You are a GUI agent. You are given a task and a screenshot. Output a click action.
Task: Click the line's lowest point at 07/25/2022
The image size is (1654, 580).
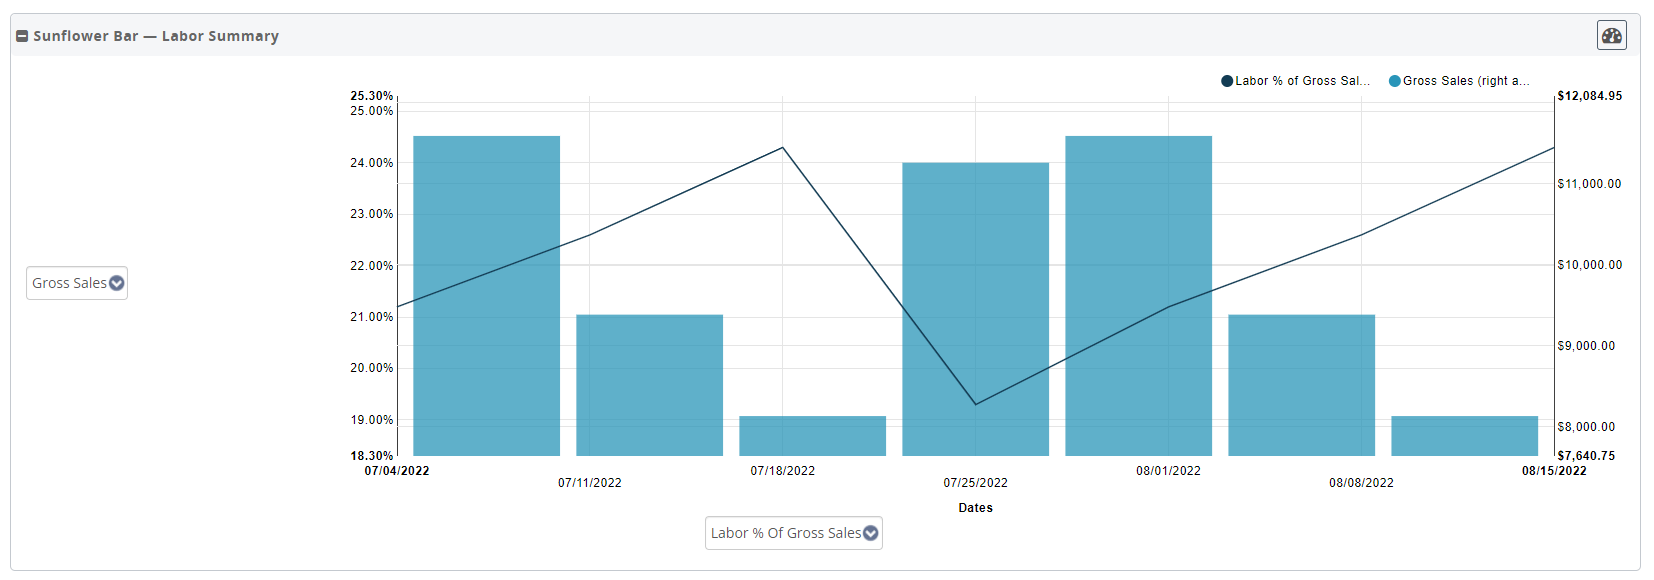(x=976, y=404)
